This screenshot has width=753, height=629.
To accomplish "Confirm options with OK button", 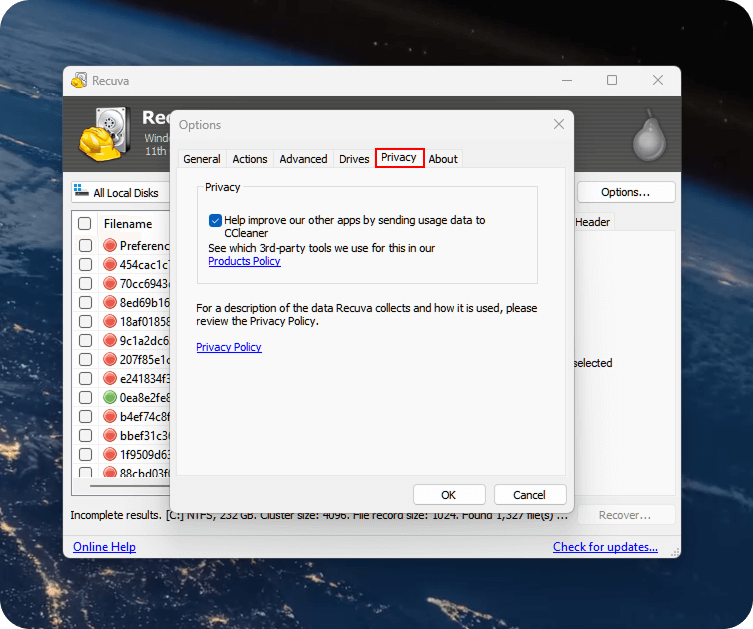I will 449,495.
